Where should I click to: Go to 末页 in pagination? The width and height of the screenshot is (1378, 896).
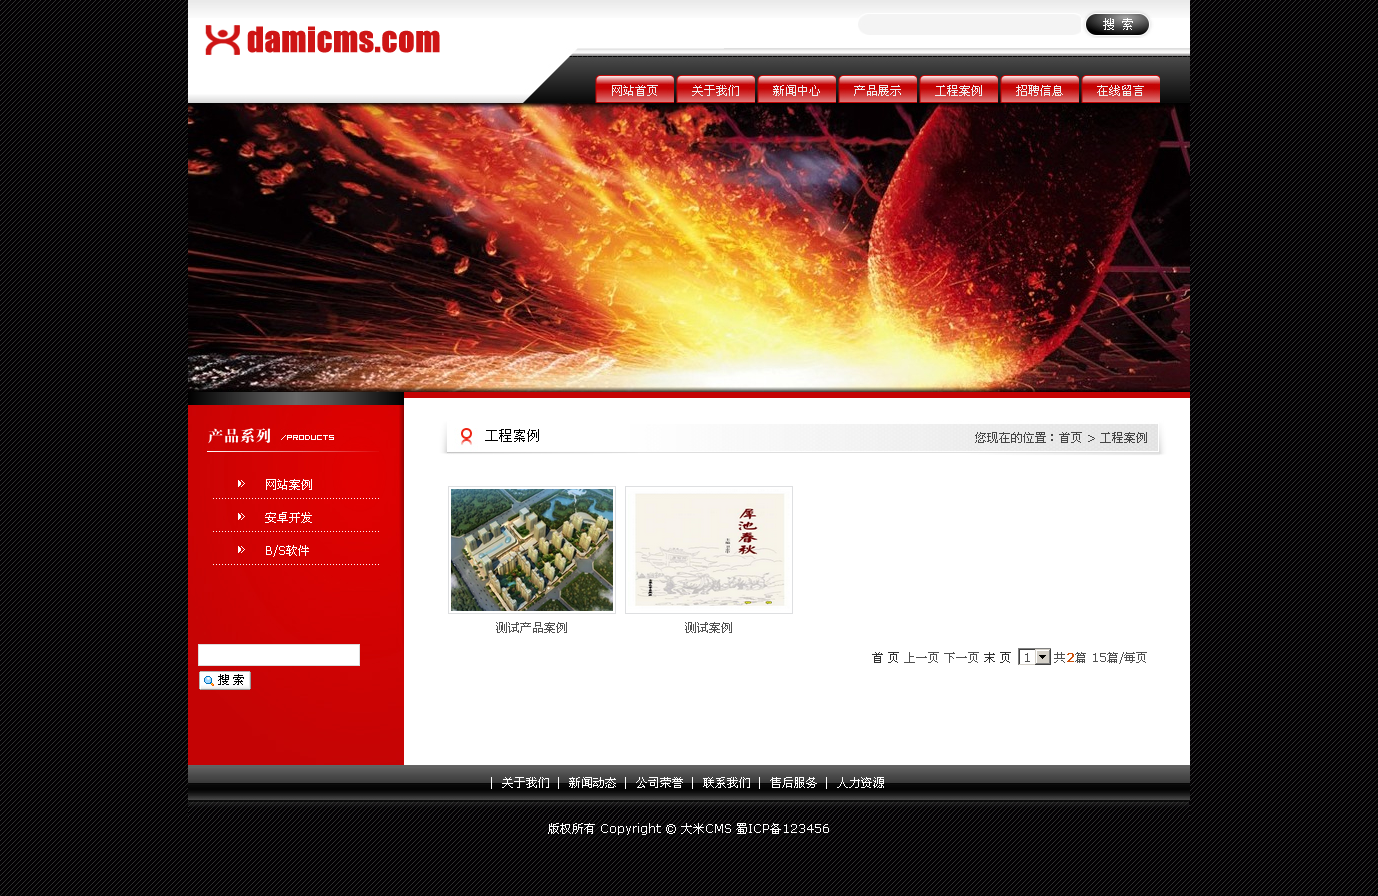(x=997, y=658)
